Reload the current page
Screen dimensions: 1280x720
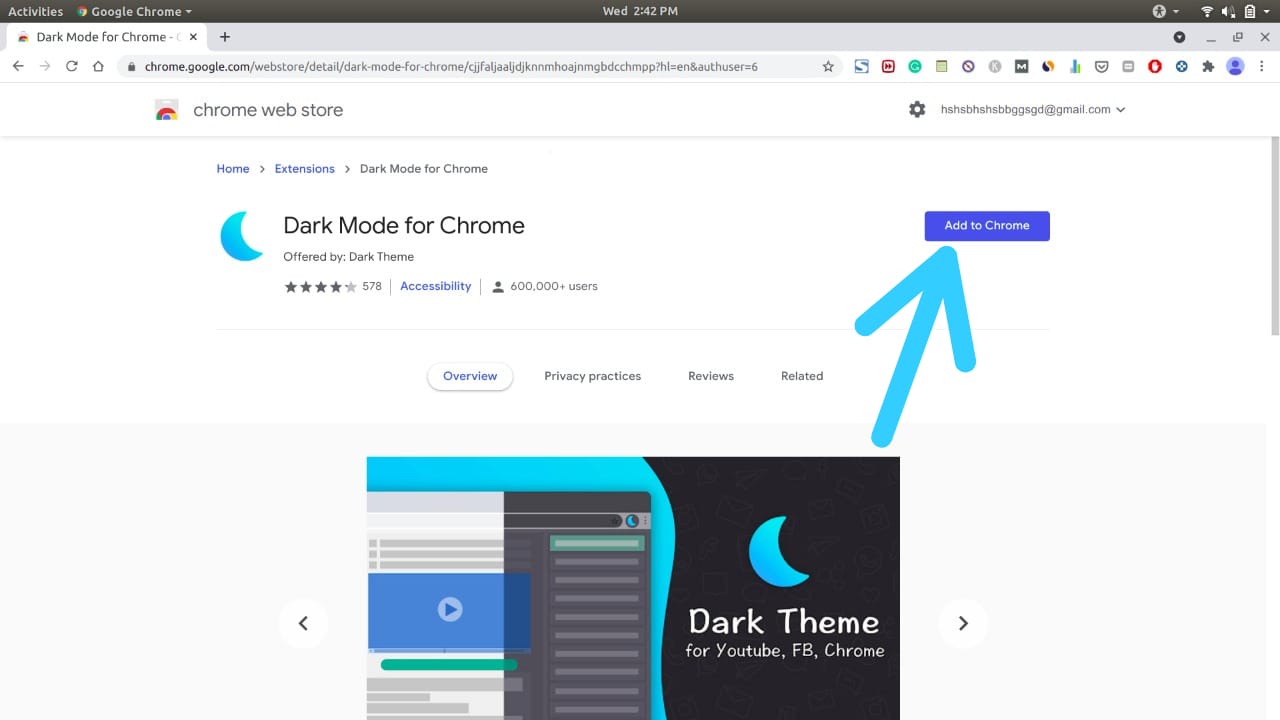(71, 66)
